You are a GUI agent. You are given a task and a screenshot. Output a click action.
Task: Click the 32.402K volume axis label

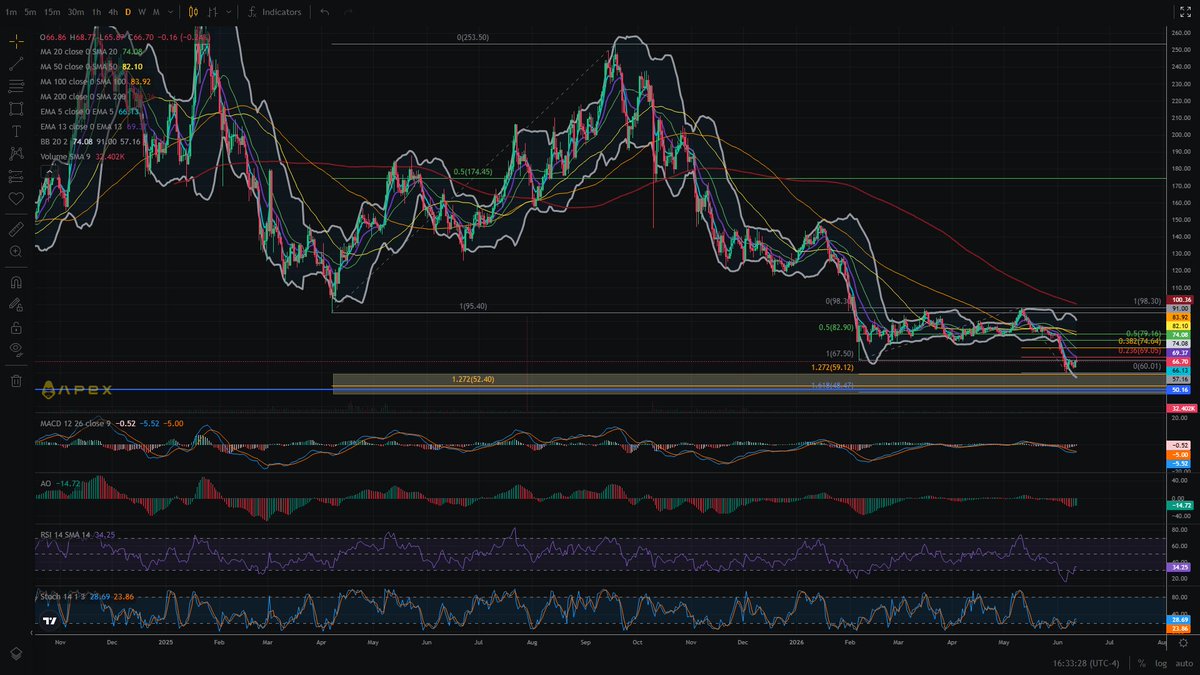(1181, 409)
